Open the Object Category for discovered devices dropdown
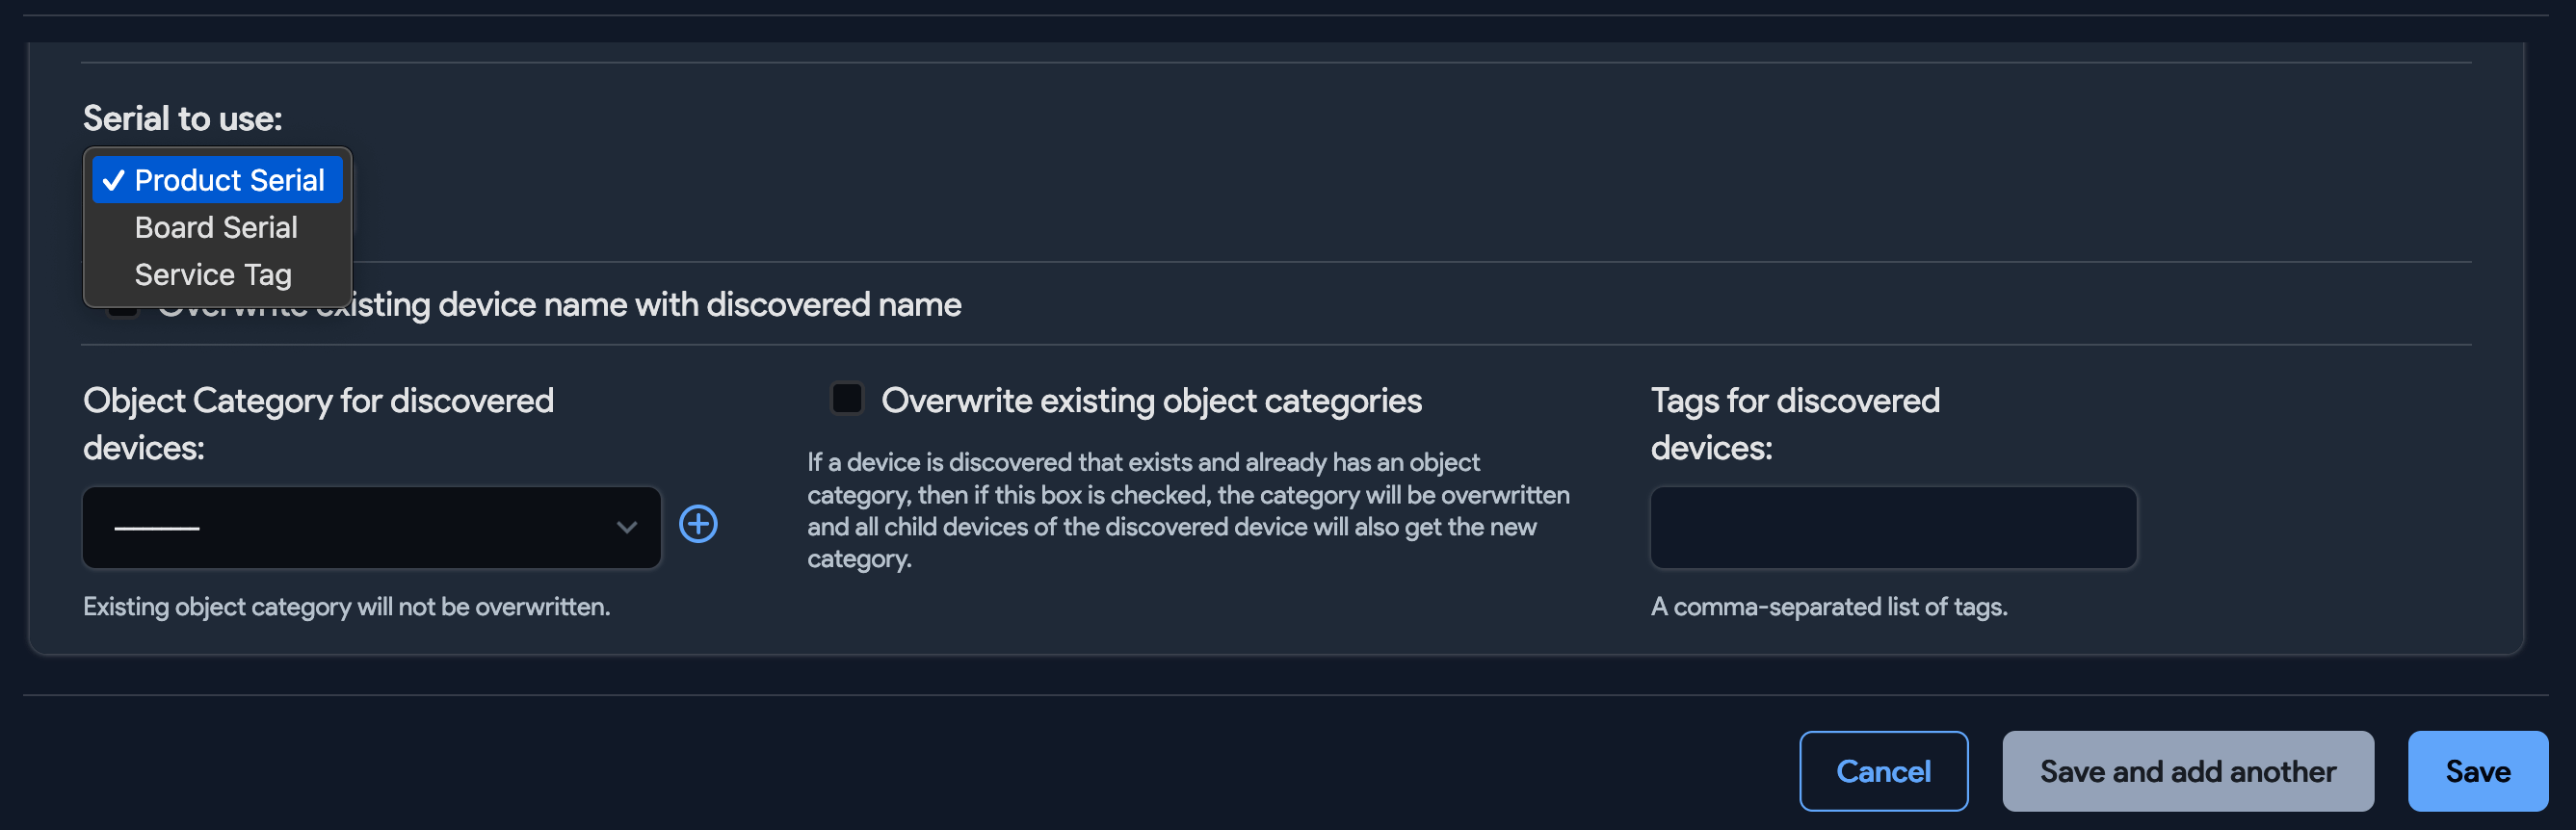This screenshot has width=2576, height=830. click(371, 527)
